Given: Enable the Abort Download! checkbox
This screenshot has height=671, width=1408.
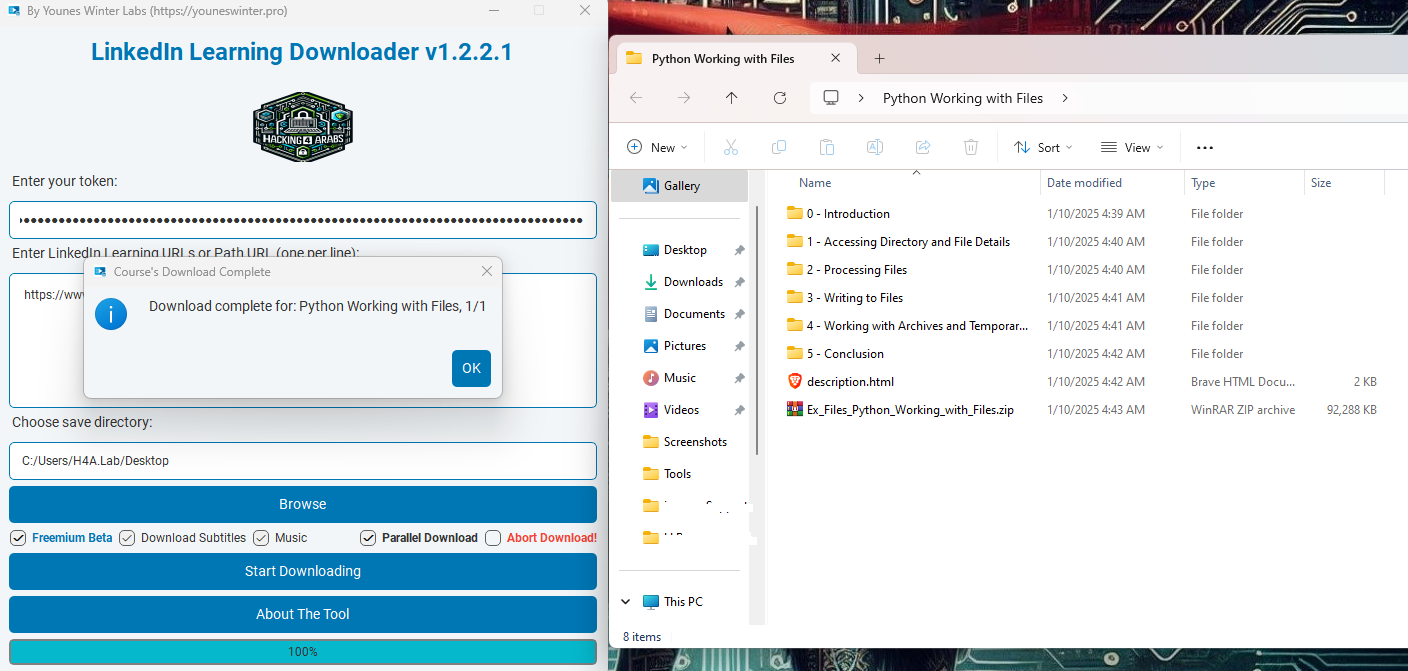Looking at the screenshot, I should point(493,538).
